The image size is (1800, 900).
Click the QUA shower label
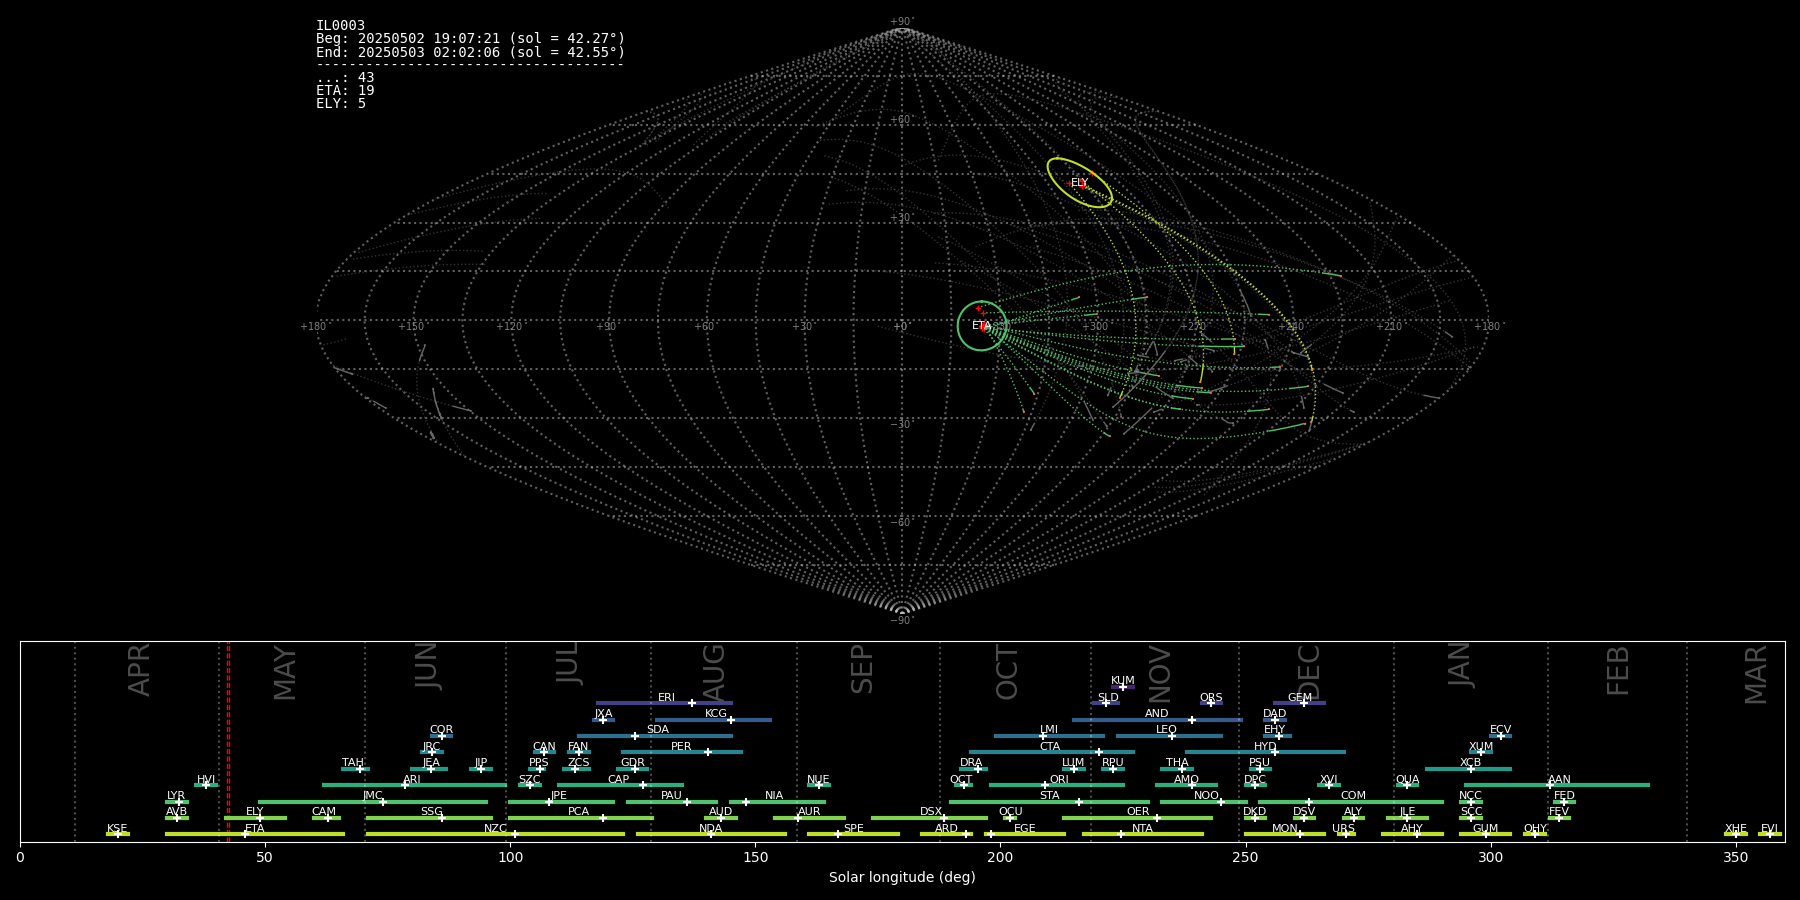(x=1407, y=779)
